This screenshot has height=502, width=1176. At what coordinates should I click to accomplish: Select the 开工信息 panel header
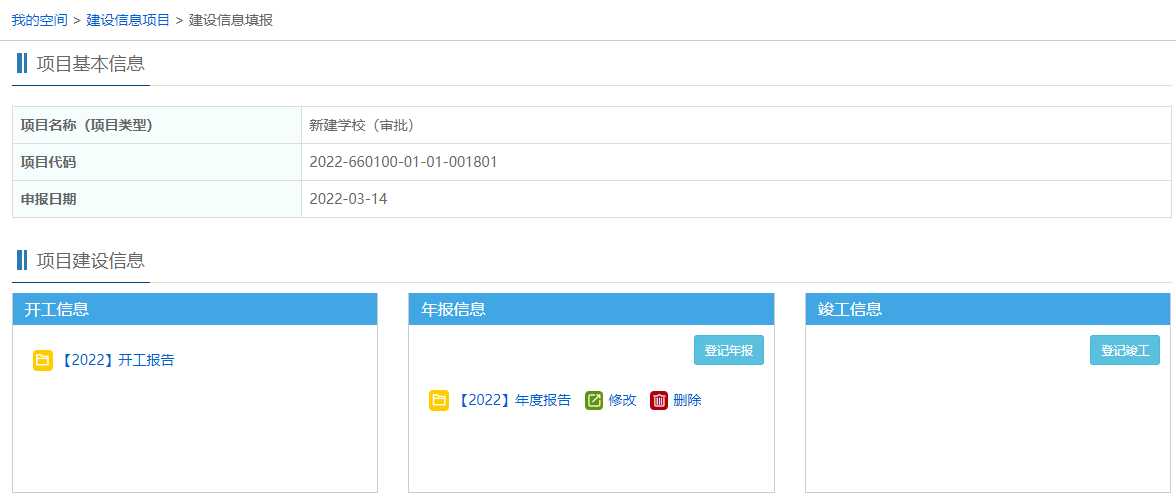coord(195,309)
